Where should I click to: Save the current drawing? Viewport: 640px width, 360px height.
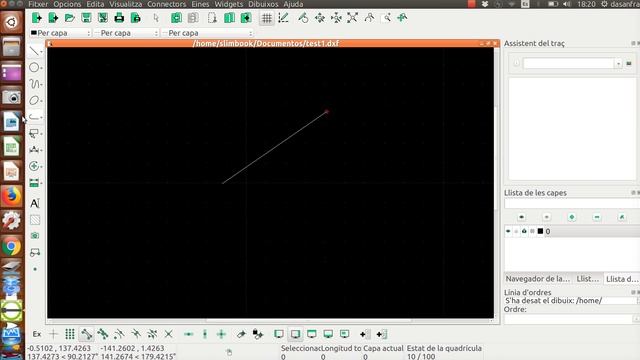coord(86,18)
